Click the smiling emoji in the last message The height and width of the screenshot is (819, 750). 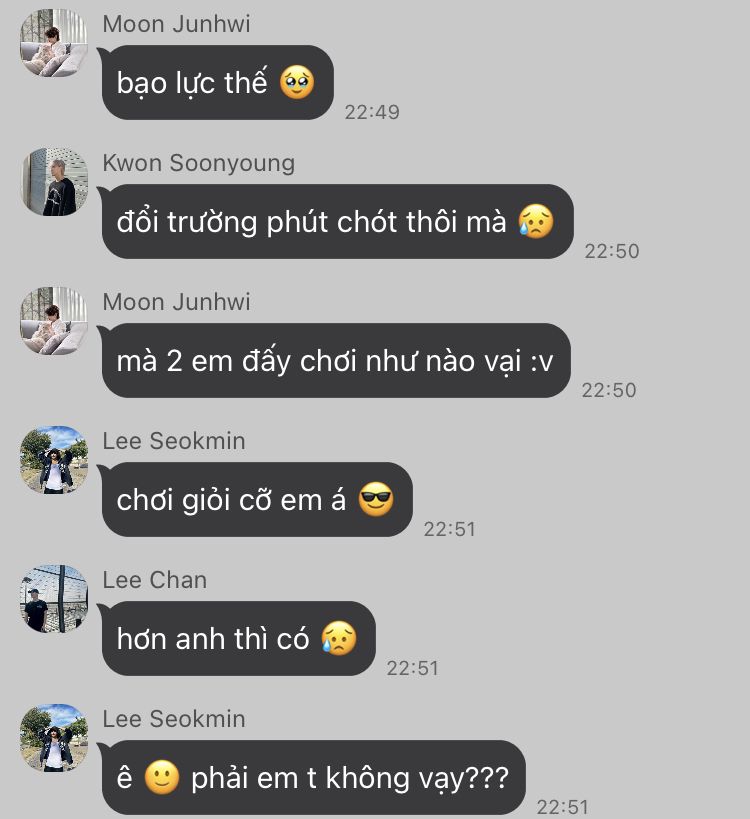[161, 777]
